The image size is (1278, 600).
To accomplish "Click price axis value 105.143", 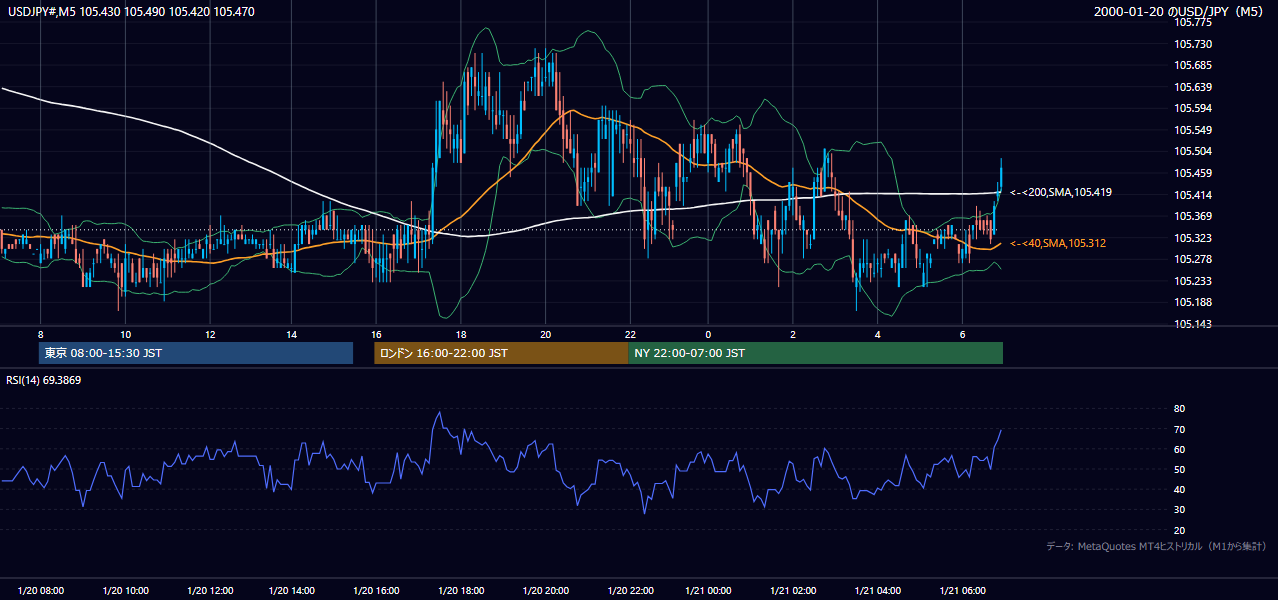I will (1193, 324).
